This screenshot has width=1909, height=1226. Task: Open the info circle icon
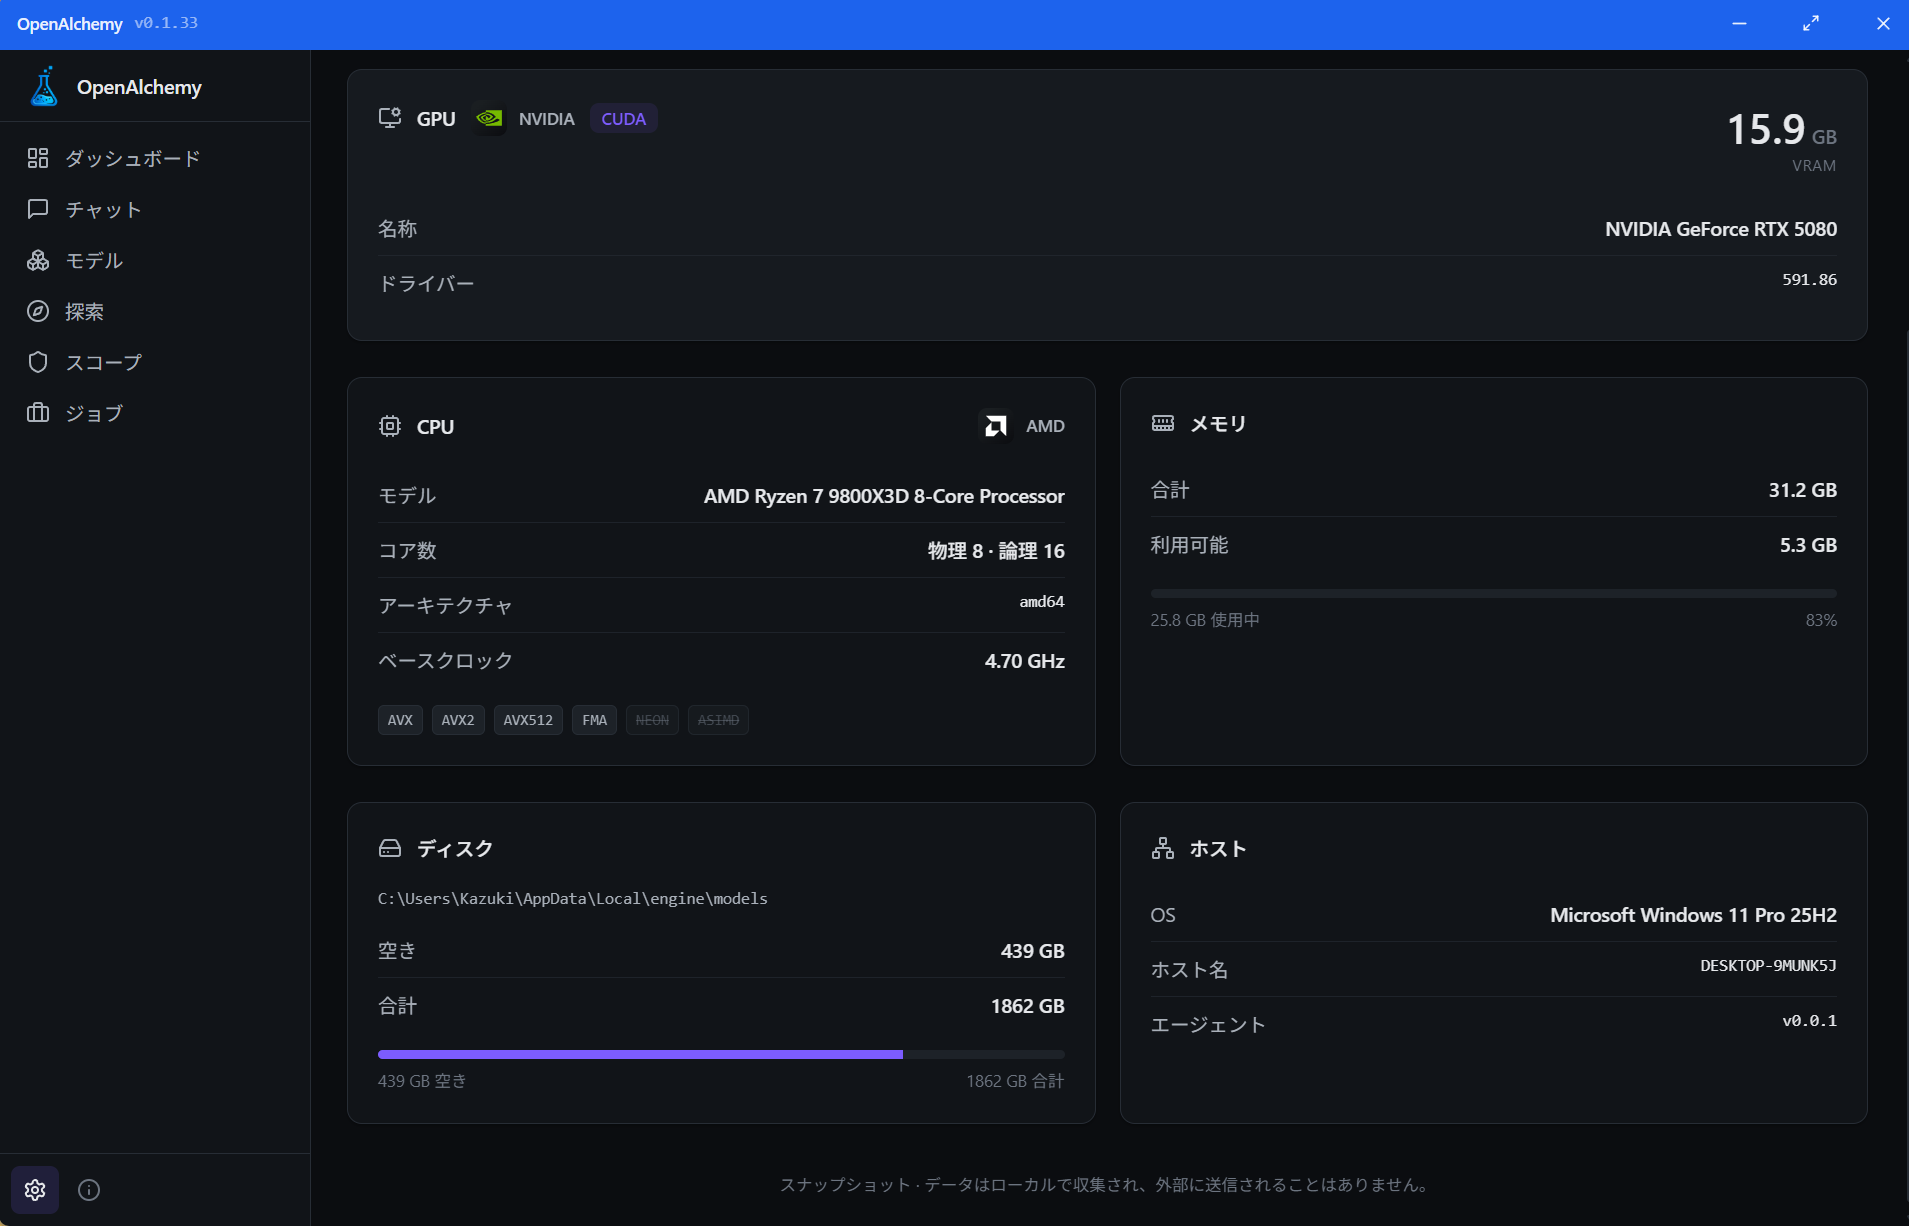pos(89,1190)
